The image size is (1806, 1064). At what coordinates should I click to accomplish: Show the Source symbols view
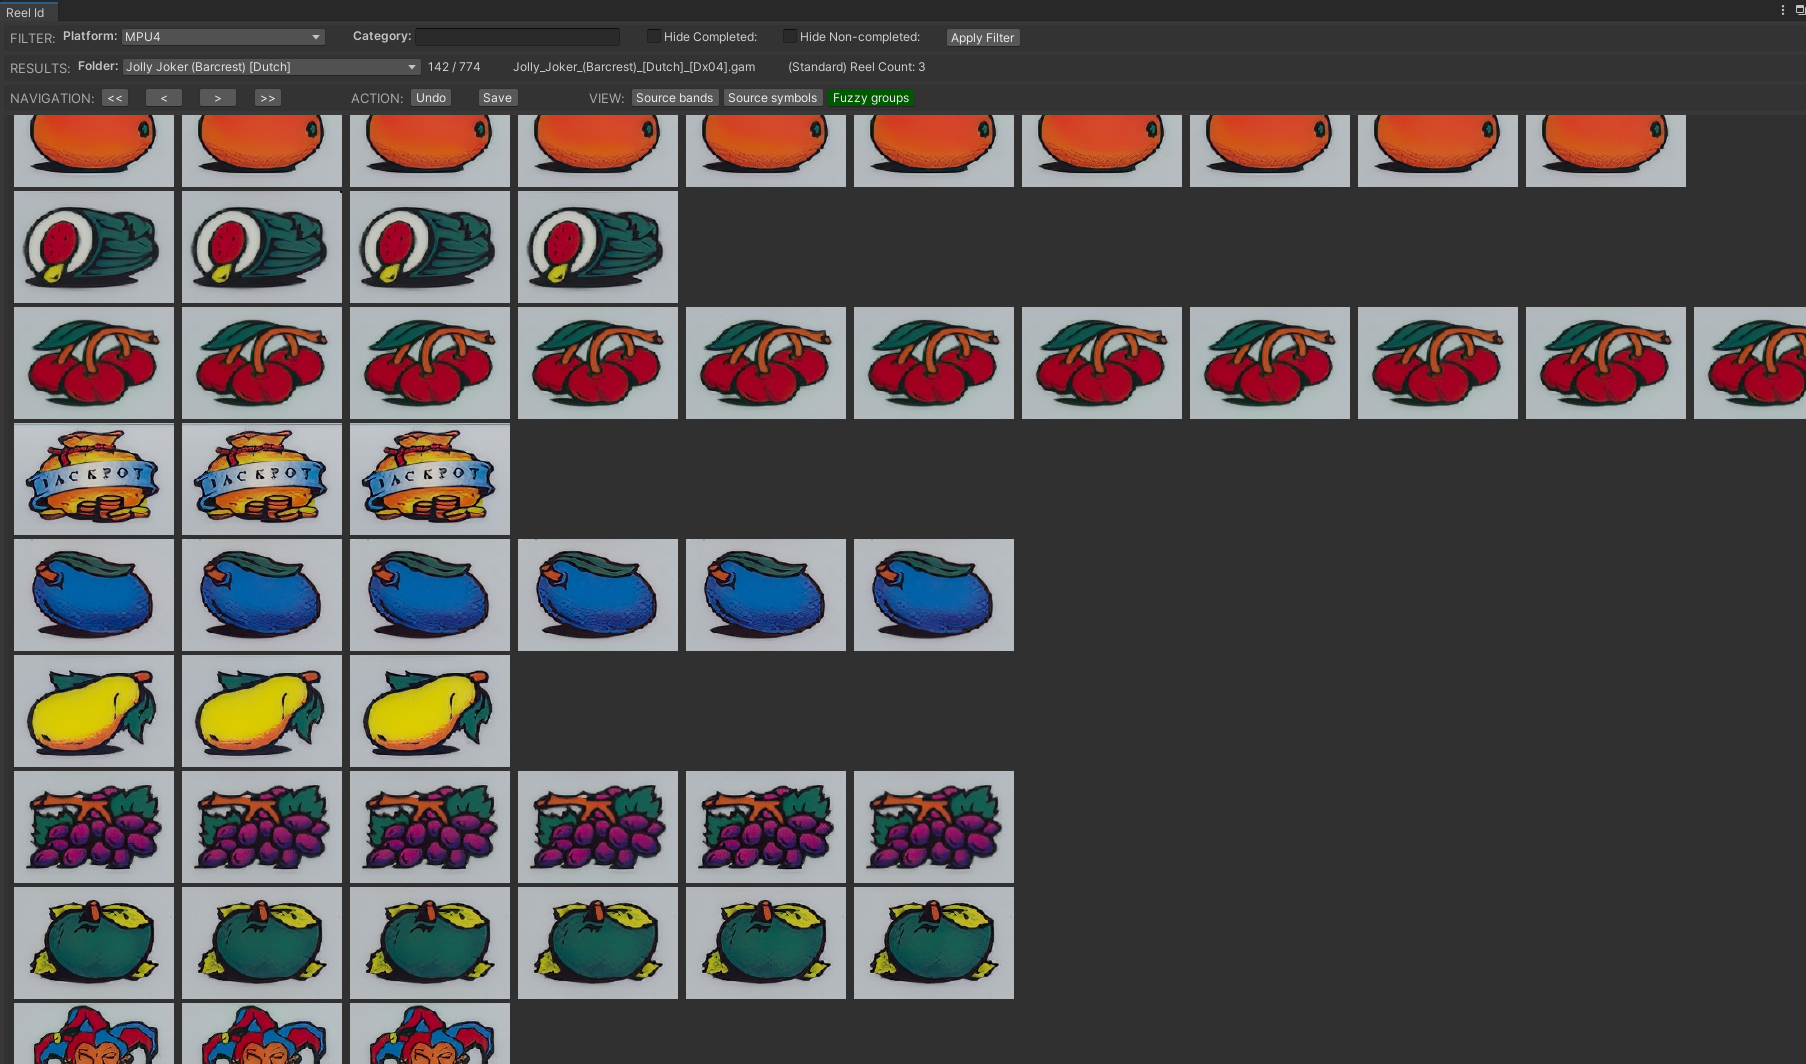pos(772,98)
